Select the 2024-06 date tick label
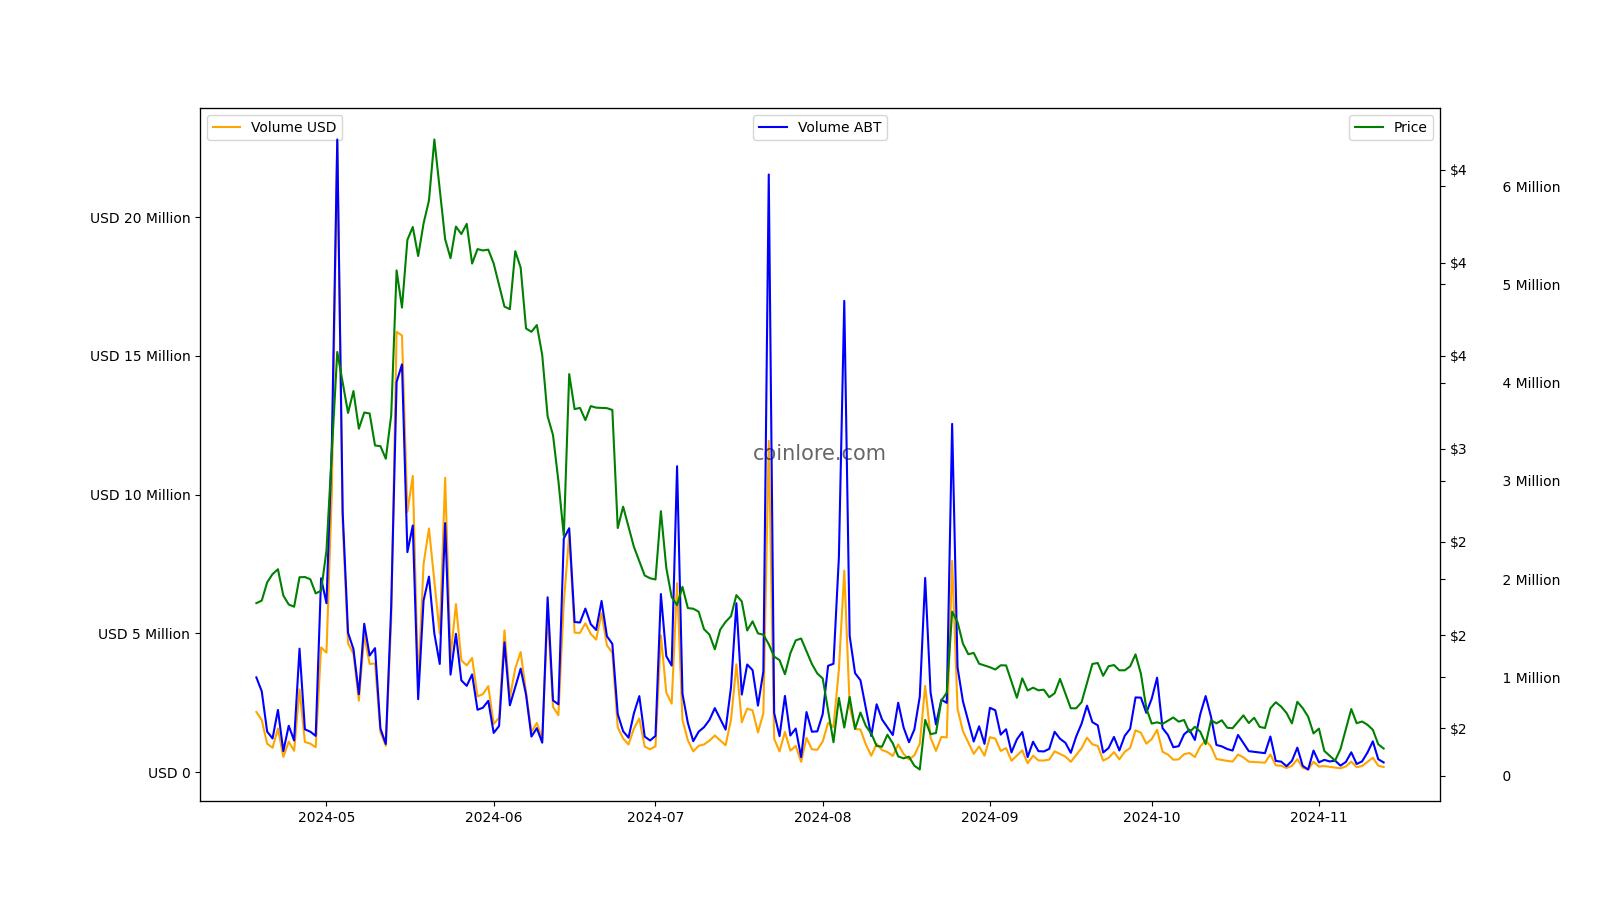 (494, 817)
